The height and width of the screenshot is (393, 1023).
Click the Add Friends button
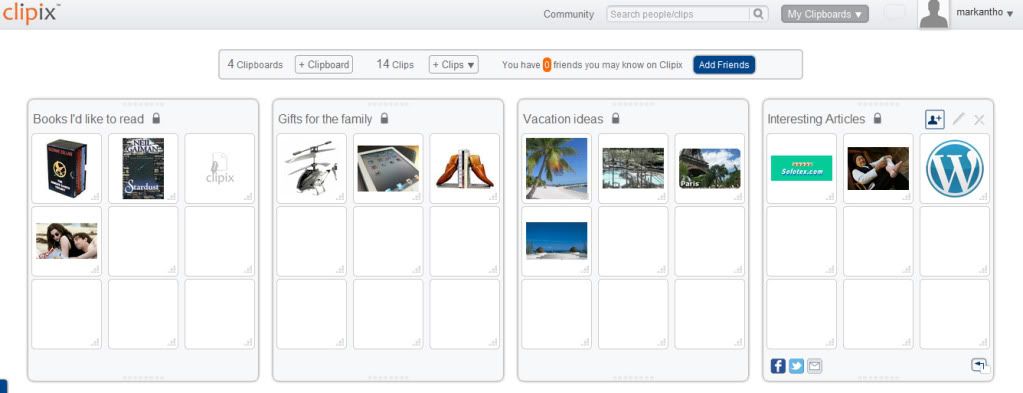click(x=724, y=65)
